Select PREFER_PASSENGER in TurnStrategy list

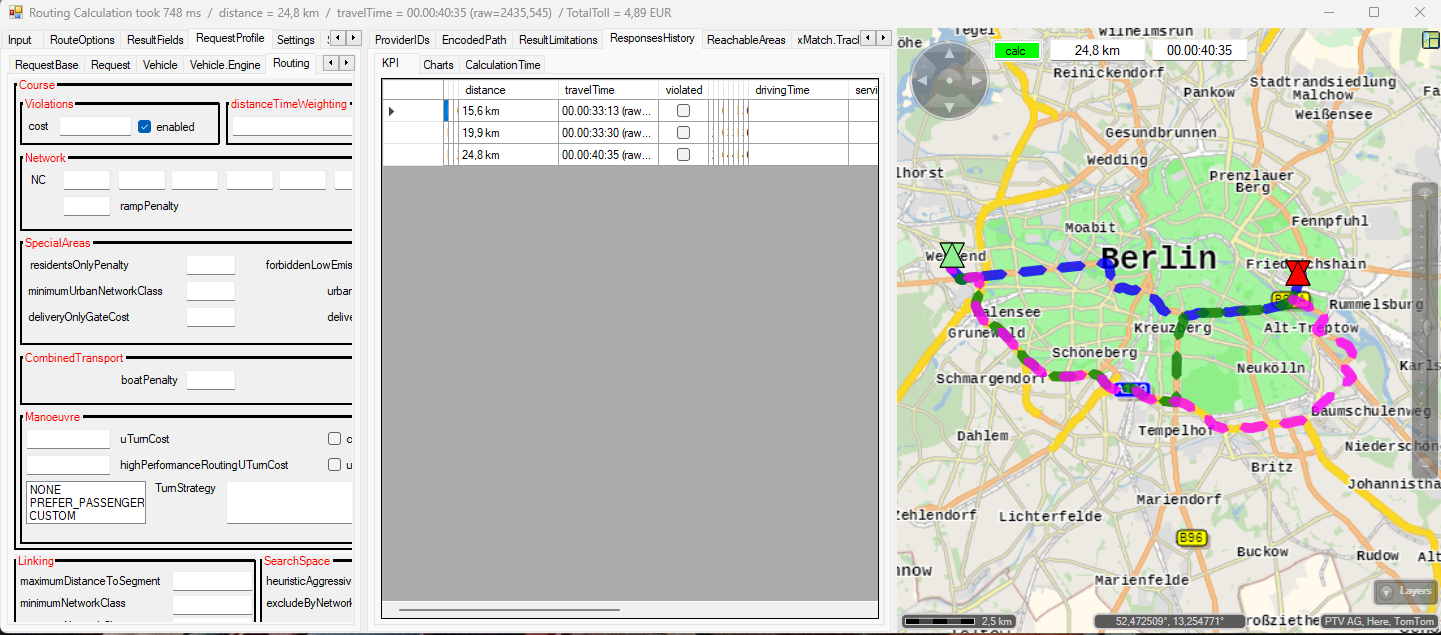click(x=87, y=503)
